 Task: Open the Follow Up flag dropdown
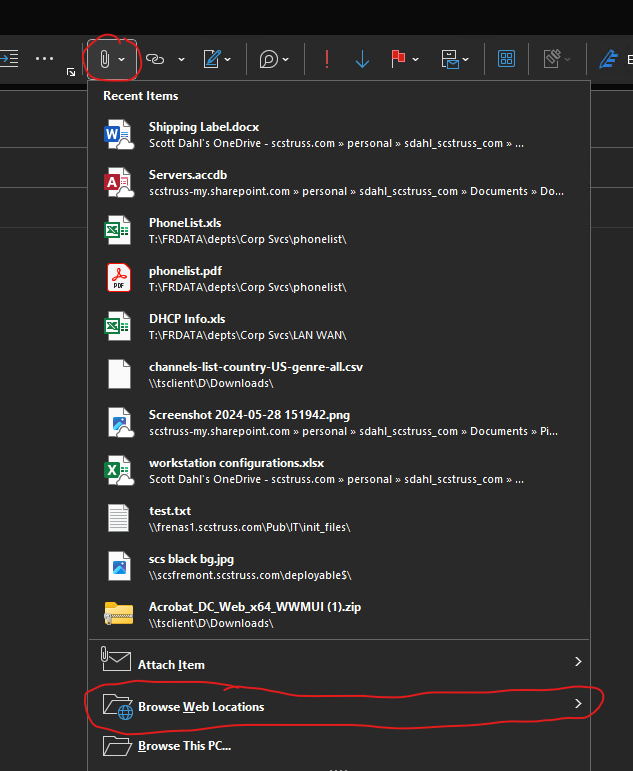[x=416, y=59]
